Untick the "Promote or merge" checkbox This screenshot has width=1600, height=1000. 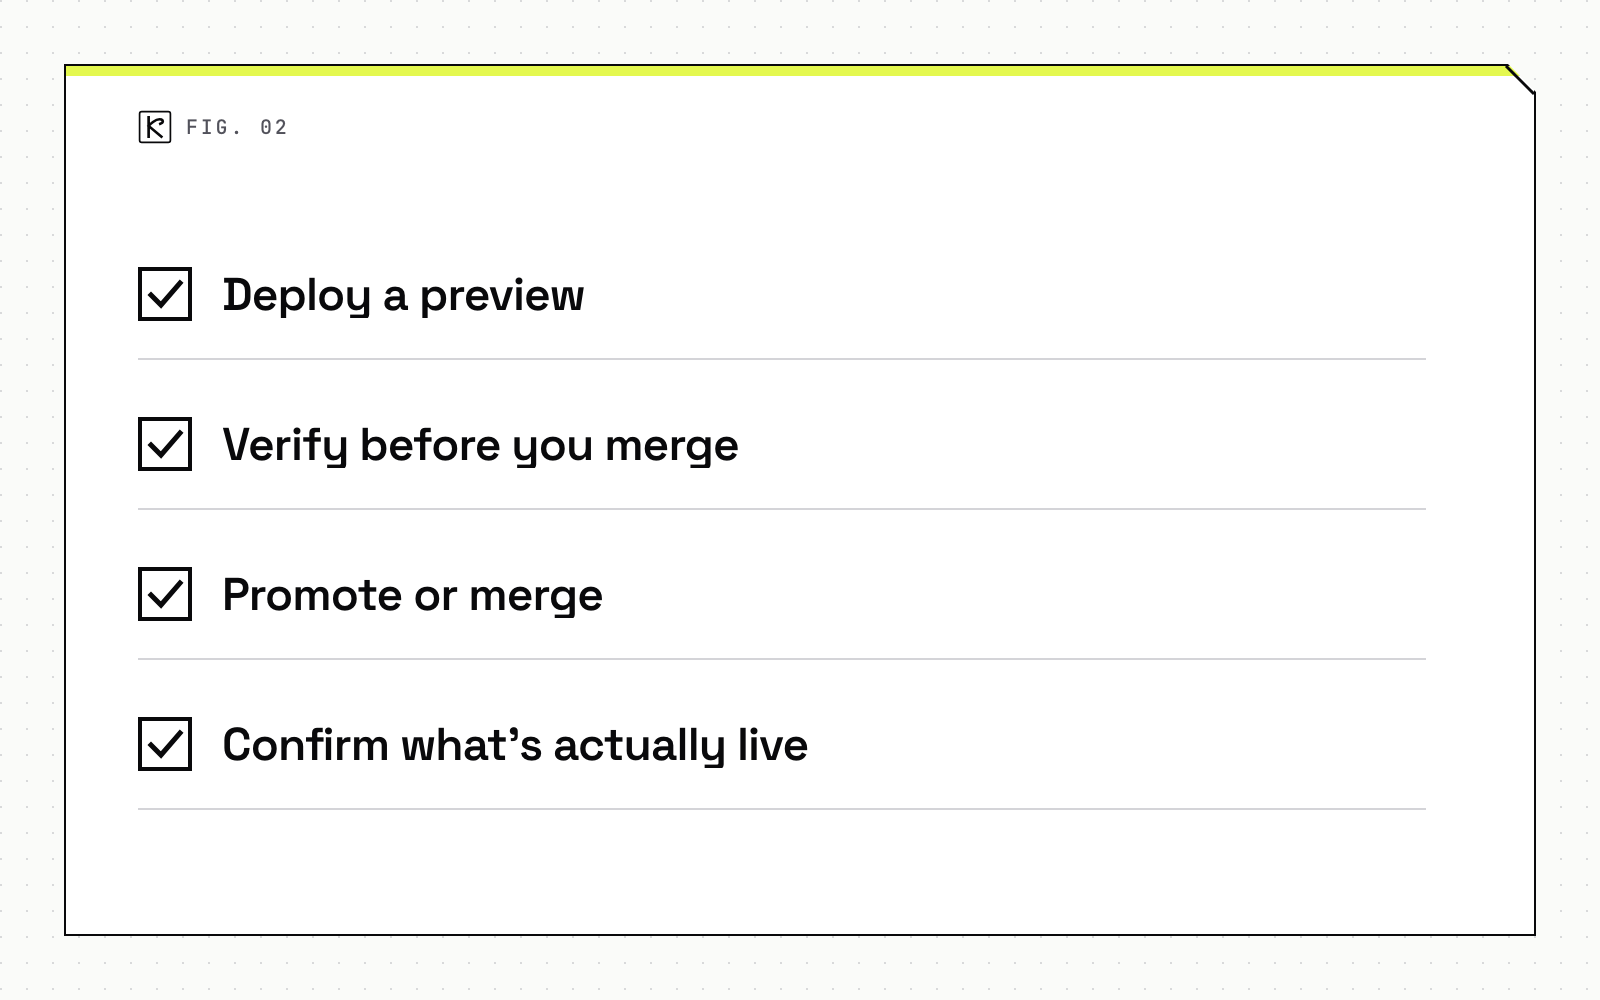click(x=165, y=594)
